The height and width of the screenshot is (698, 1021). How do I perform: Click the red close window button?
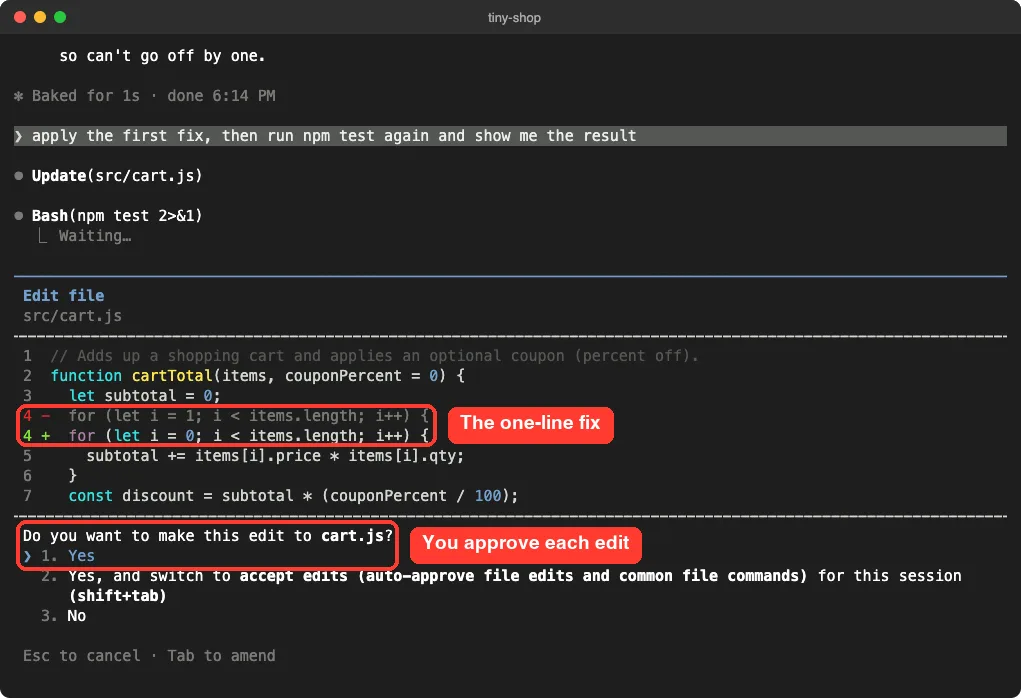tap(20, 18)
